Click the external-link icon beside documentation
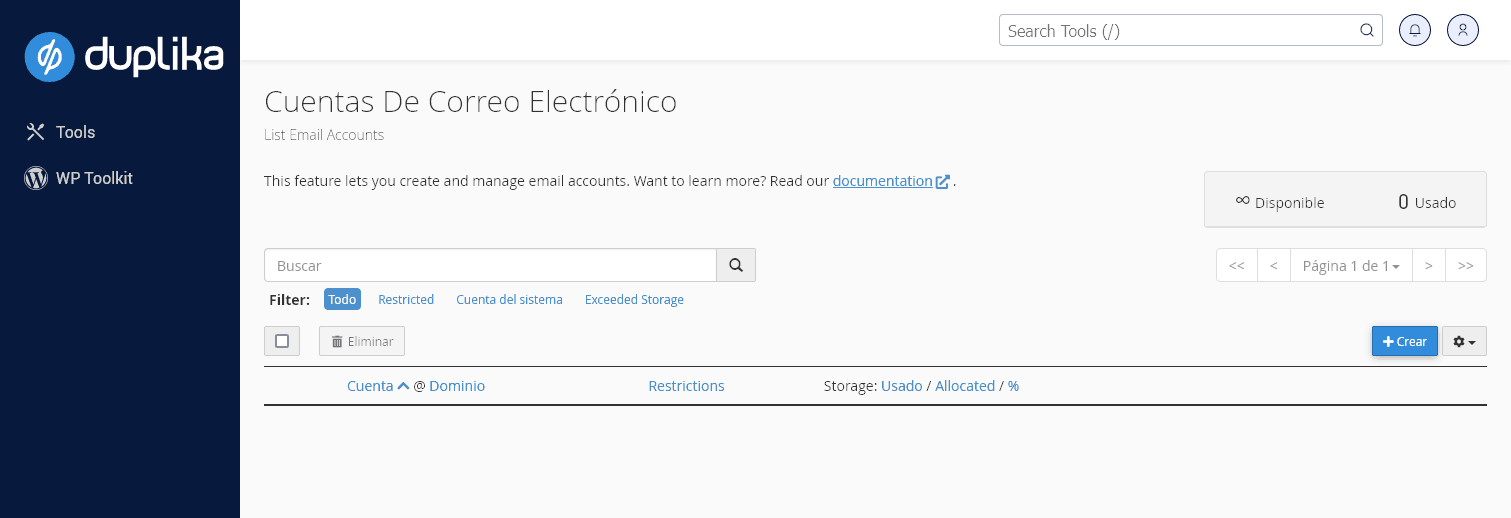The image size is (1511, 518). pyautogui.click(x=942, y=182)
